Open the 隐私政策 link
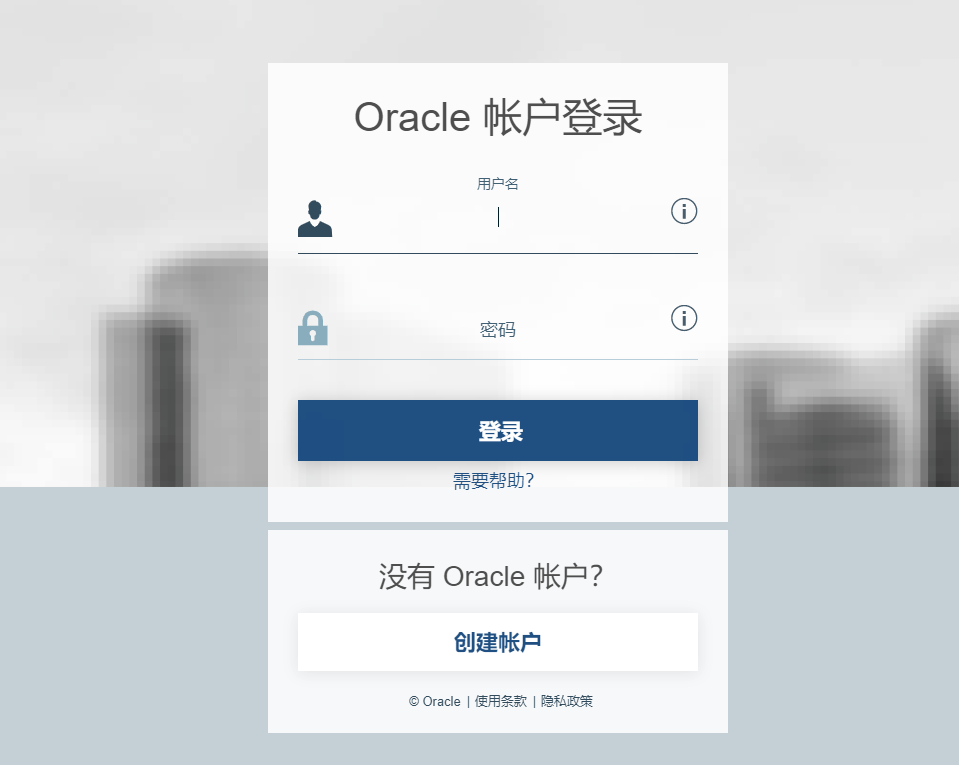Screen dimensions: 959x765 point(566,701)
